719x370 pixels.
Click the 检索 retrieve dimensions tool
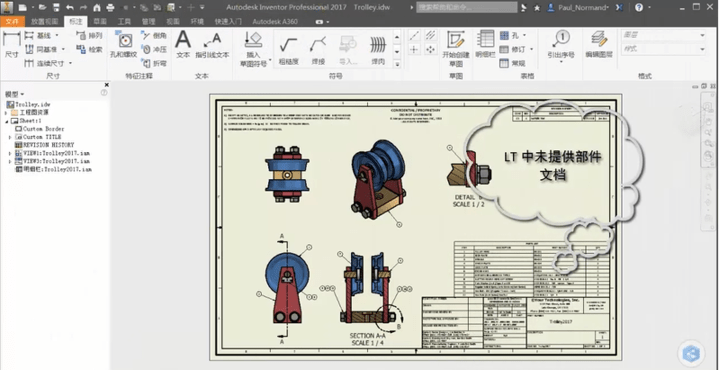89,49
